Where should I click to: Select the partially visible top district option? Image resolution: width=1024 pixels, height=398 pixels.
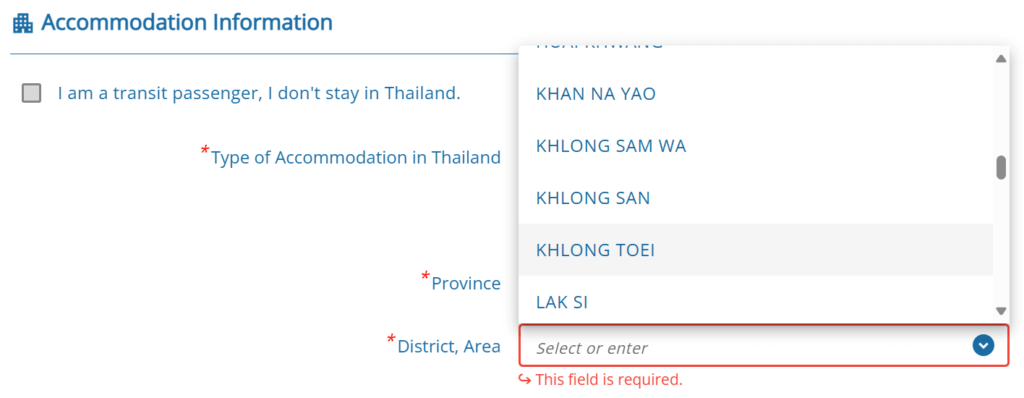[756, 57]
